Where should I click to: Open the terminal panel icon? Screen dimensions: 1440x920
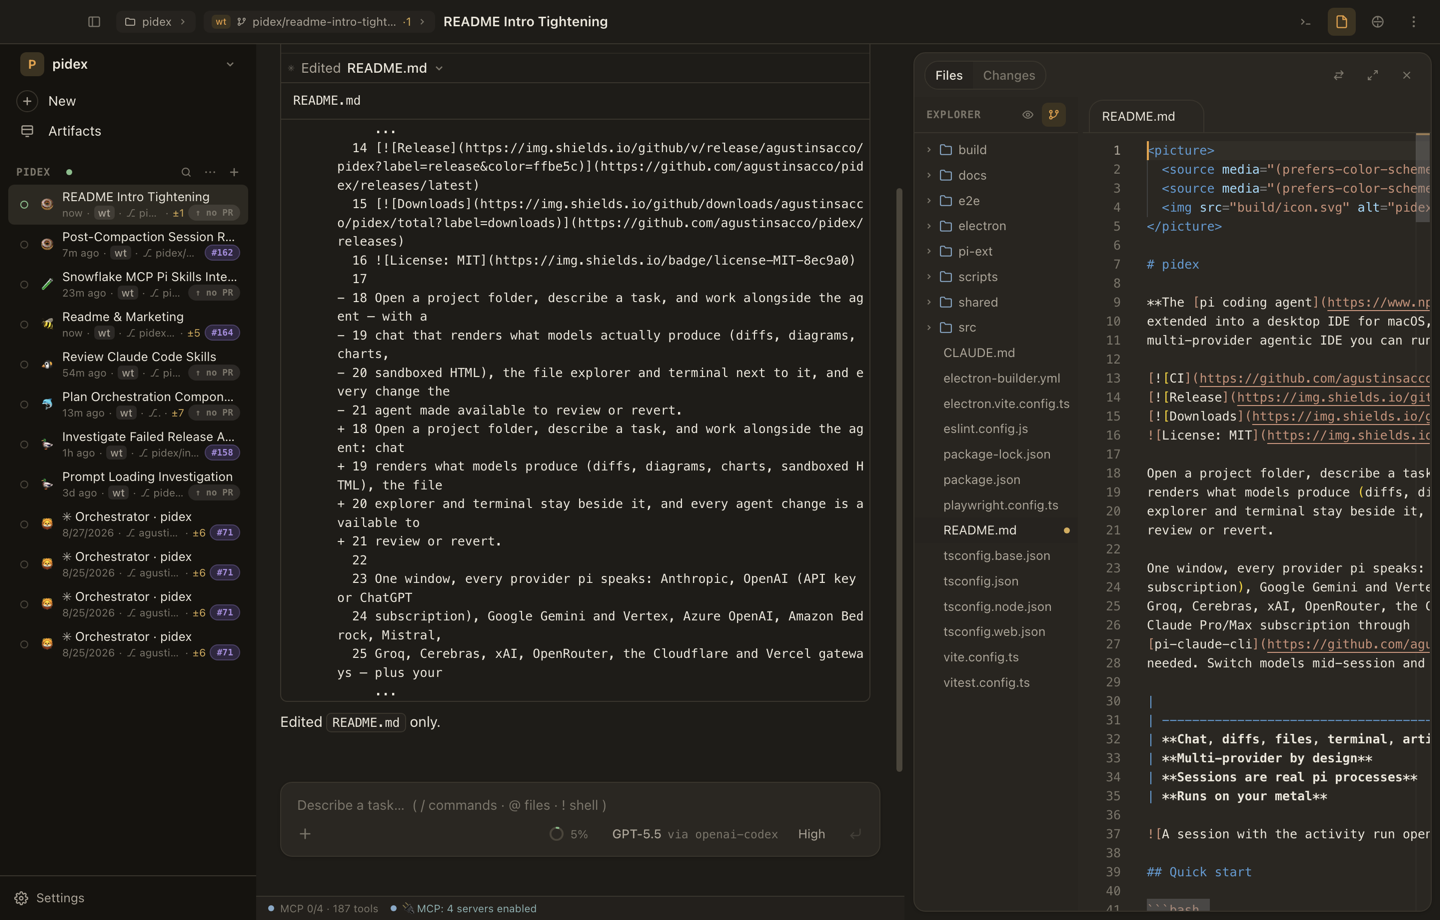pyautogui.click(x=1305, y=22)
